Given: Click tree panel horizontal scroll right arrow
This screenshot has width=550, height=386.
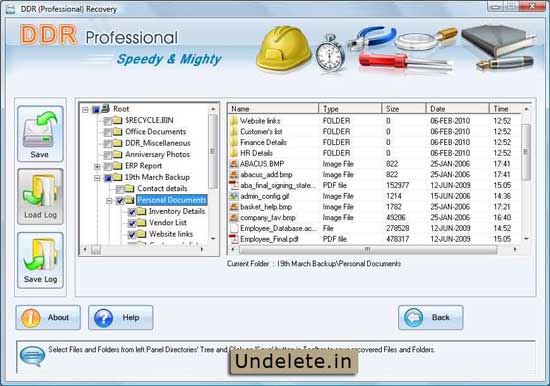Looking at the screenshot, I should (202, 249).
